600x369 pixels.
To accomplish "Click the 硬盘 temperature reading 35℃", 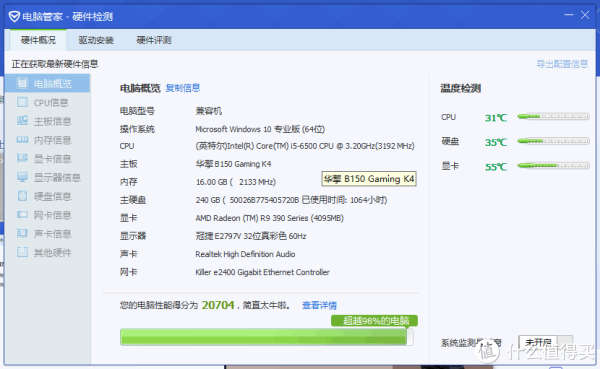I will 496,142.
